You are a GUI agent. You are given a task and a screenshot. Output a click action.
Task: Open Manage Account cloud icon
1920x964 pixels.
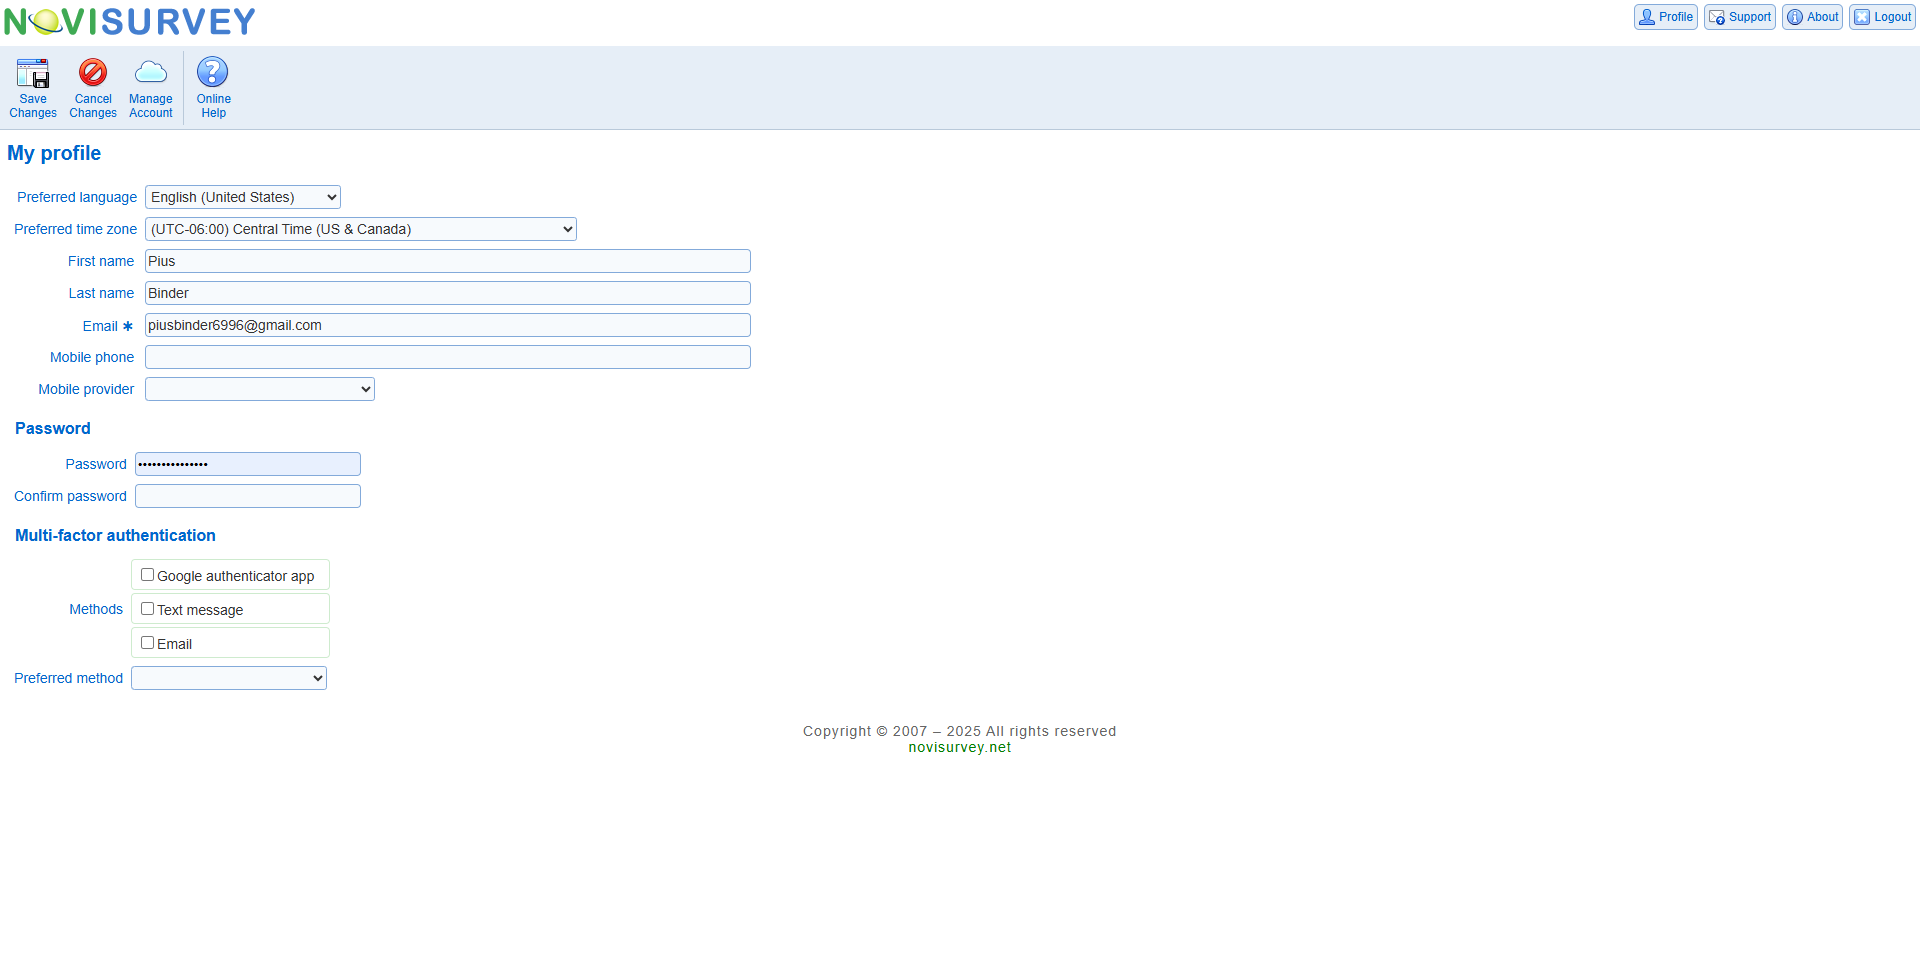[151, 73]
